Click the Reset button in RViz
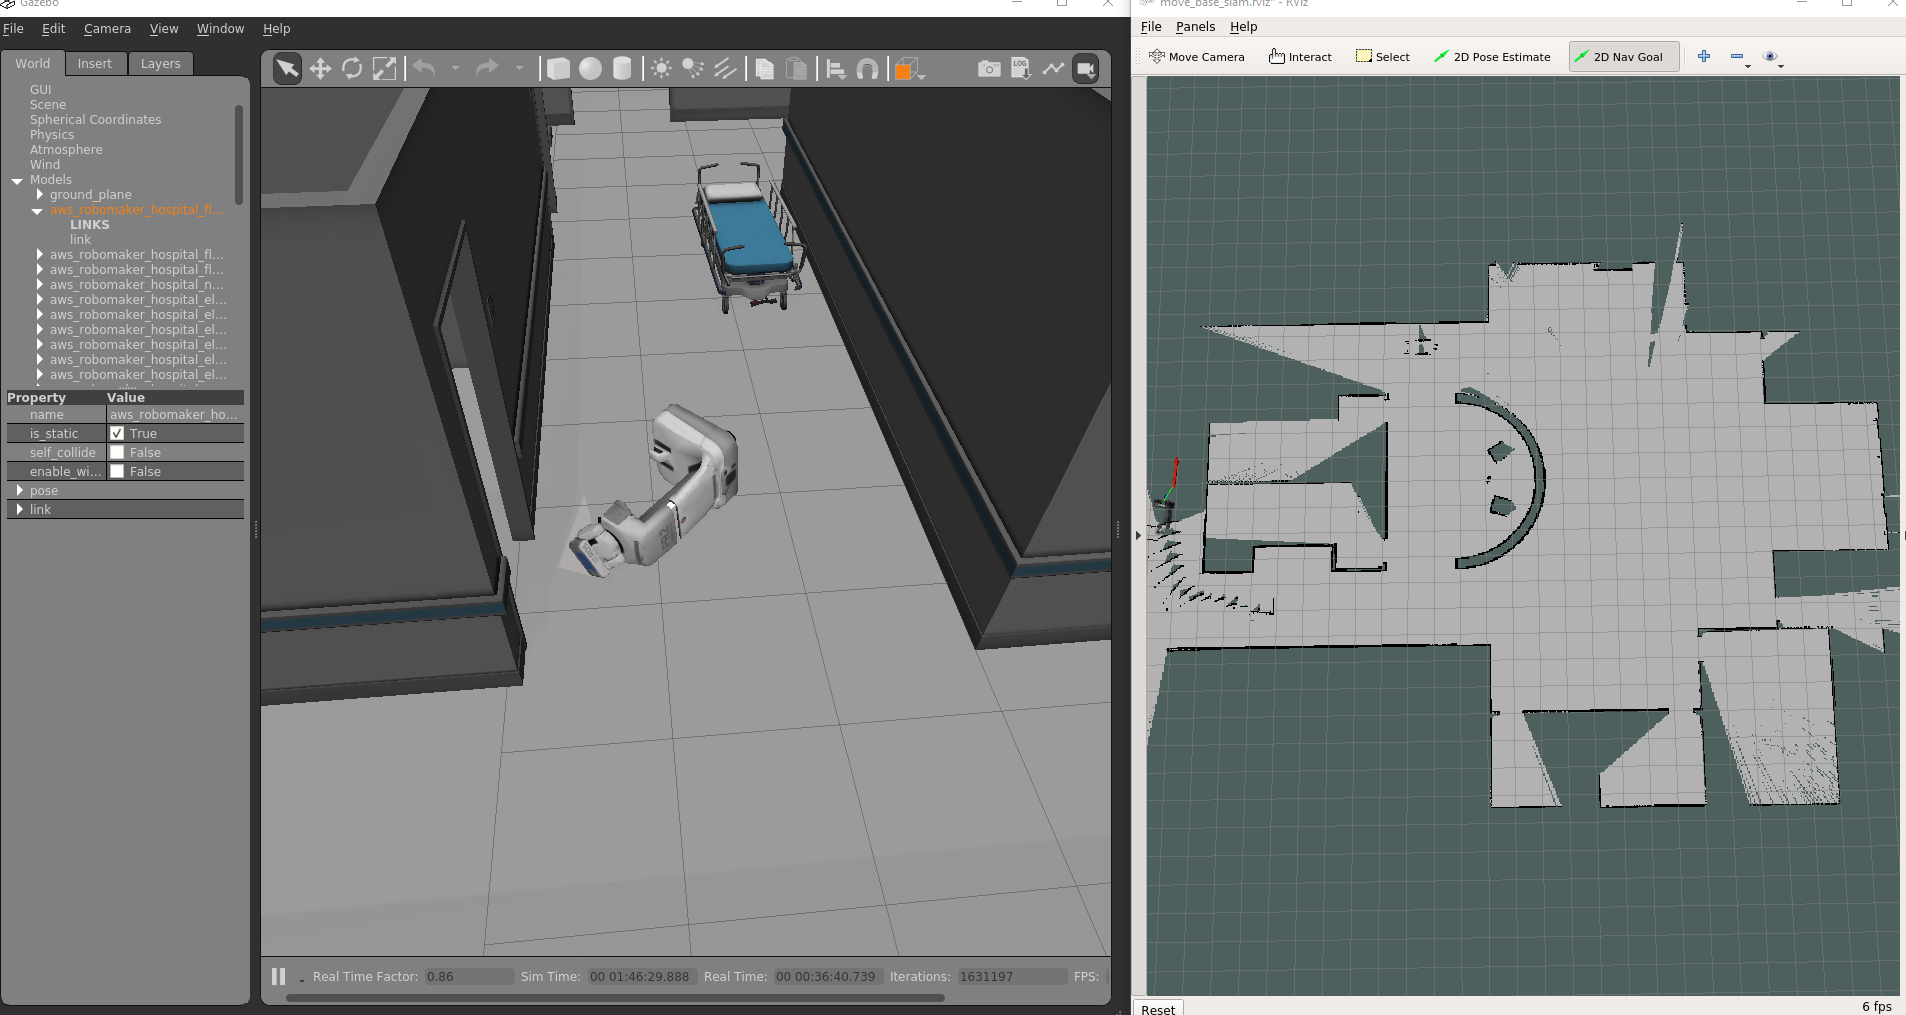The height and width of the screenshot is (1015, 1906). click(1158, 1008)
